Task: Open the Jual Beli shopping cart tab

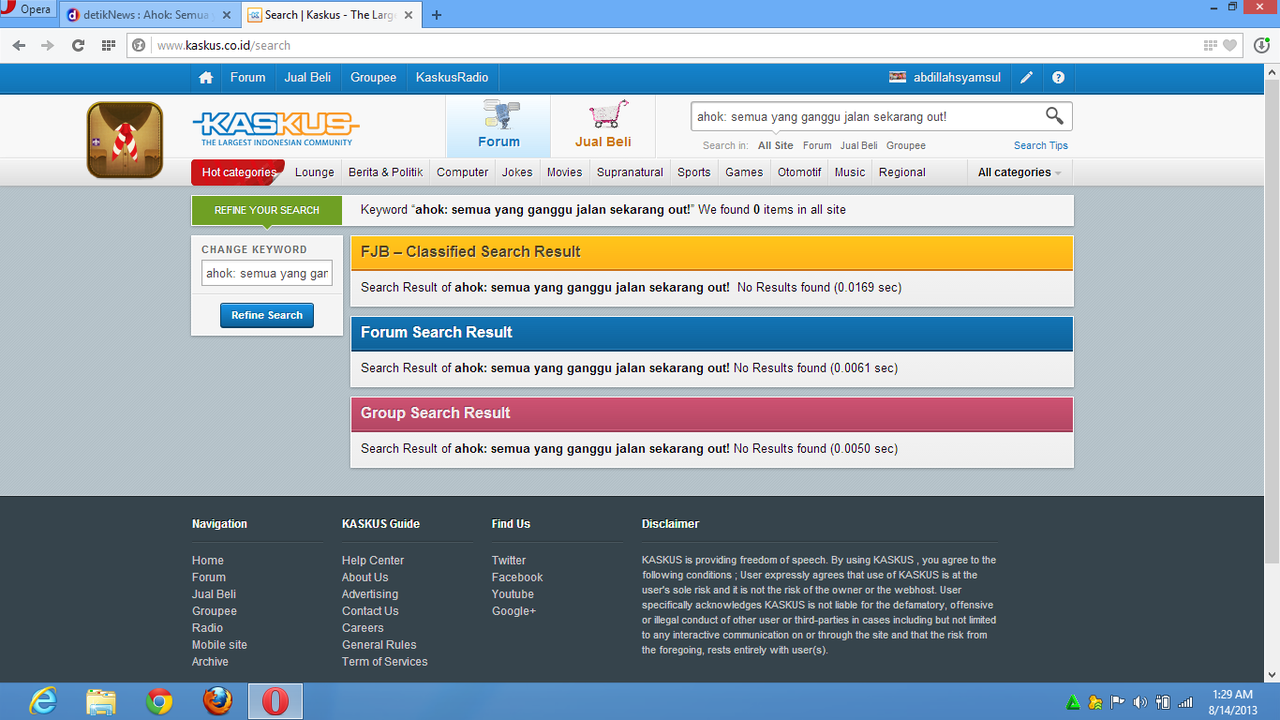Action: [603, 126]
